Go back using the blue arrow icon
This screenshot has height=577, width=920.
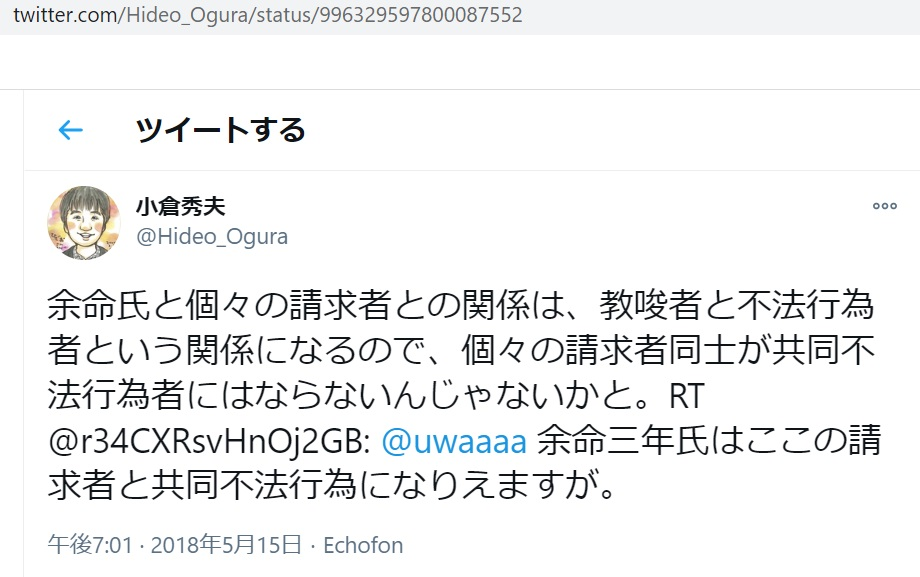point(70,130)
